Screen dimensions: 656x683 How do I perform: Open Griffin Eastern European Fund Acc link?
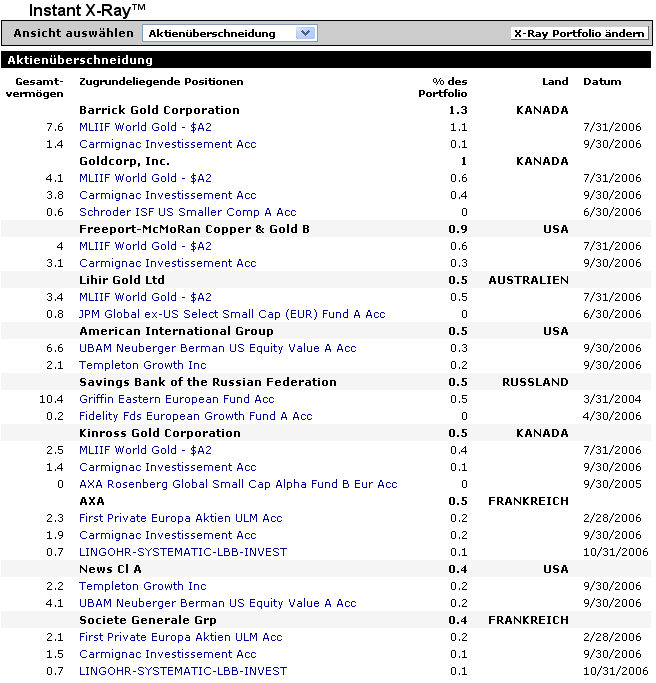pyautogui.click(x=176, y=399)
